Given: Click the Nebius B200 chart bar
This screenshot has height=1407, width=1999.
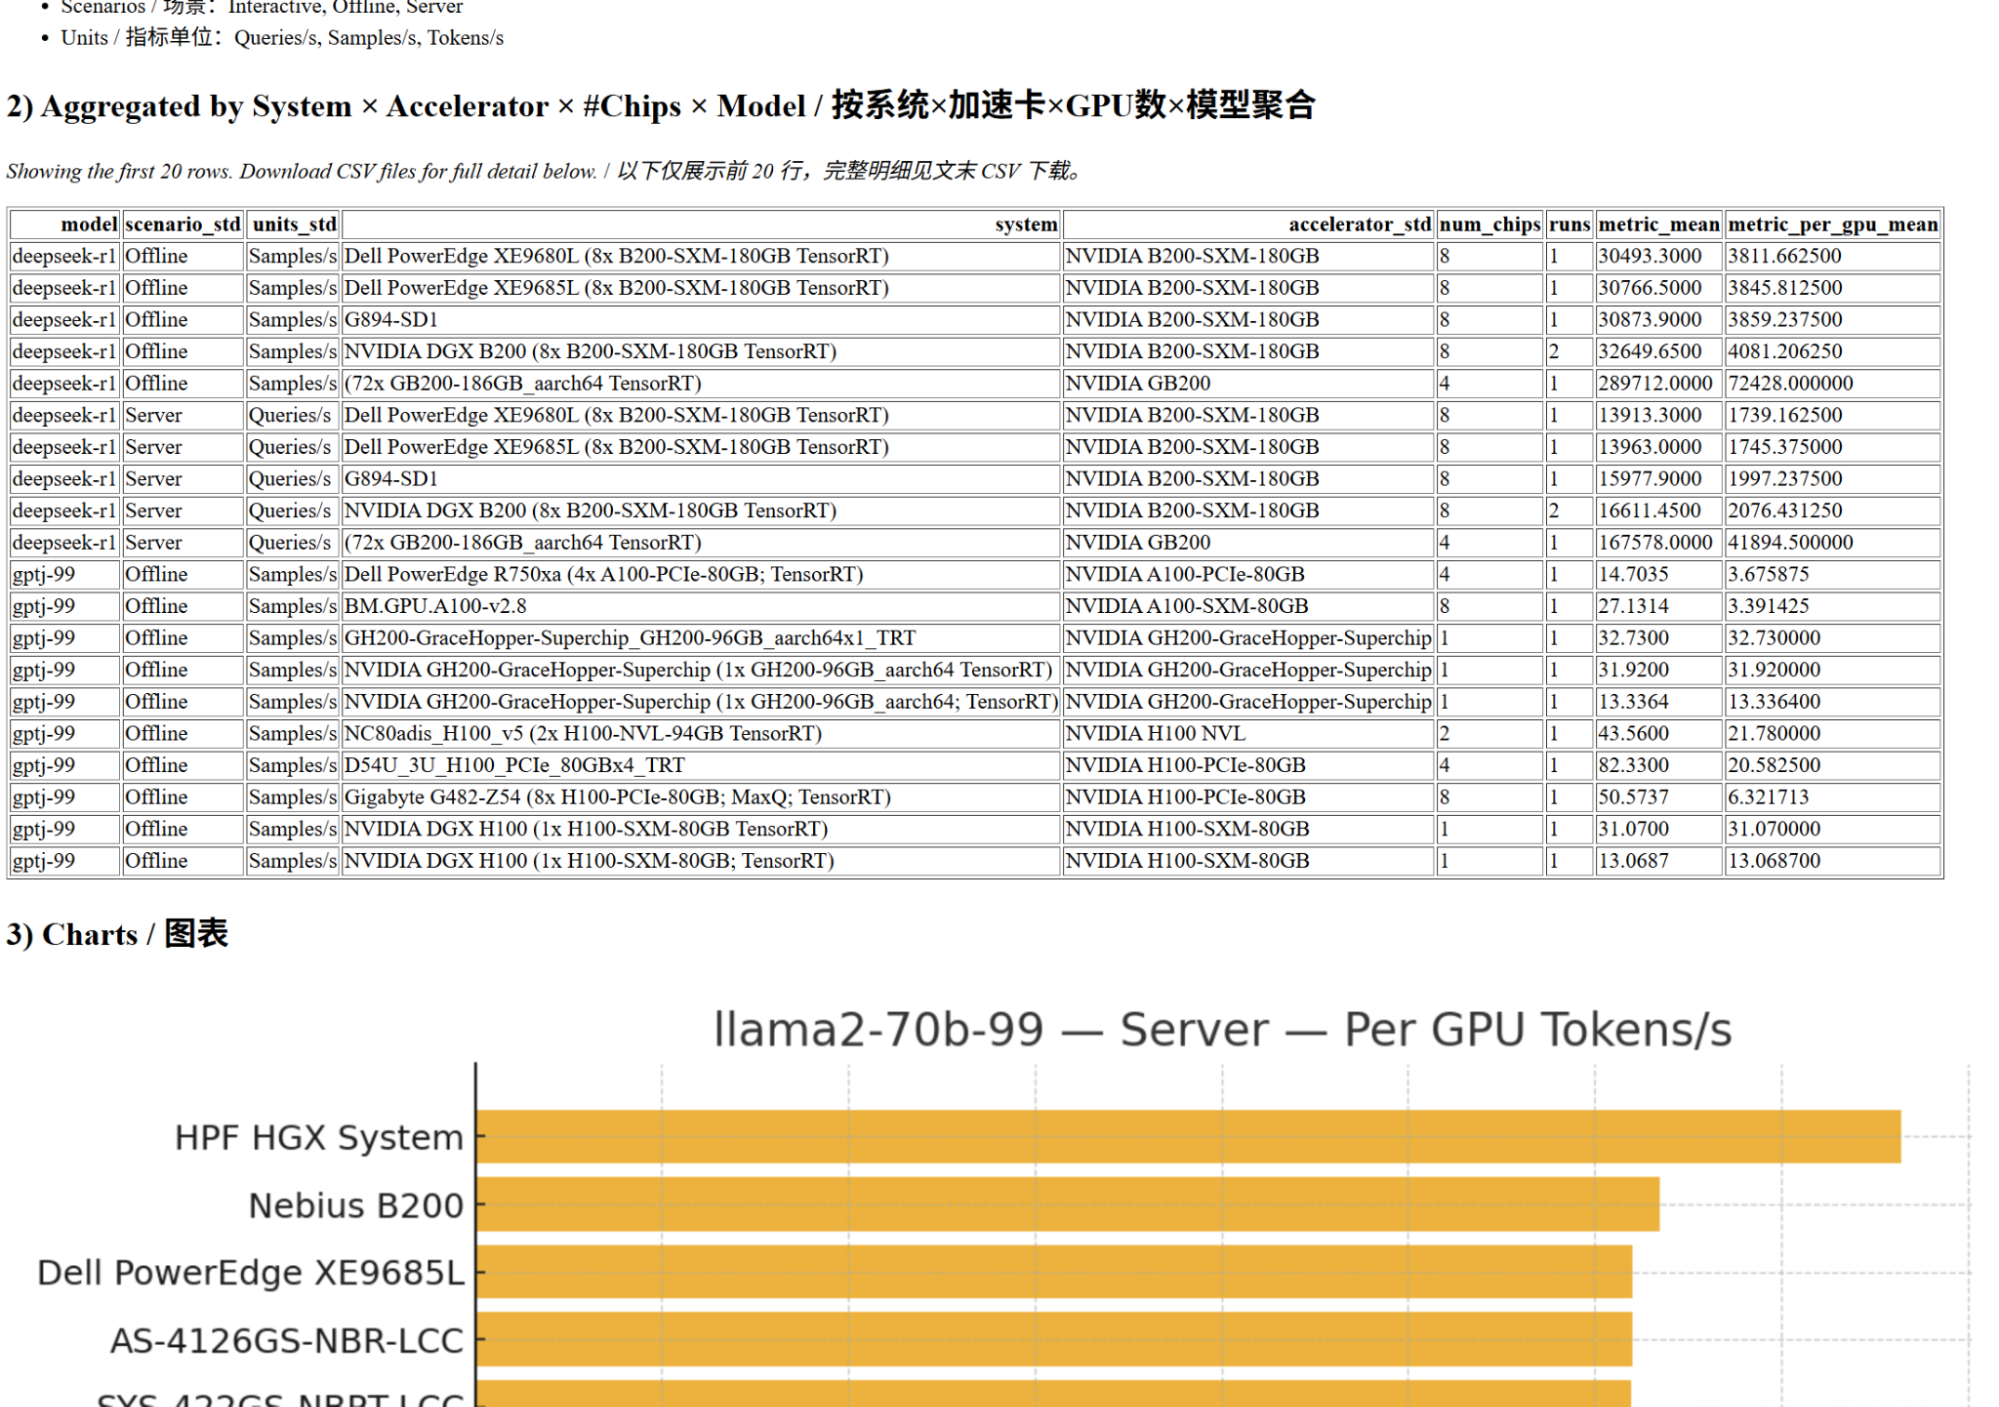Looking at the screenshot, I should pos(1067,1204).
